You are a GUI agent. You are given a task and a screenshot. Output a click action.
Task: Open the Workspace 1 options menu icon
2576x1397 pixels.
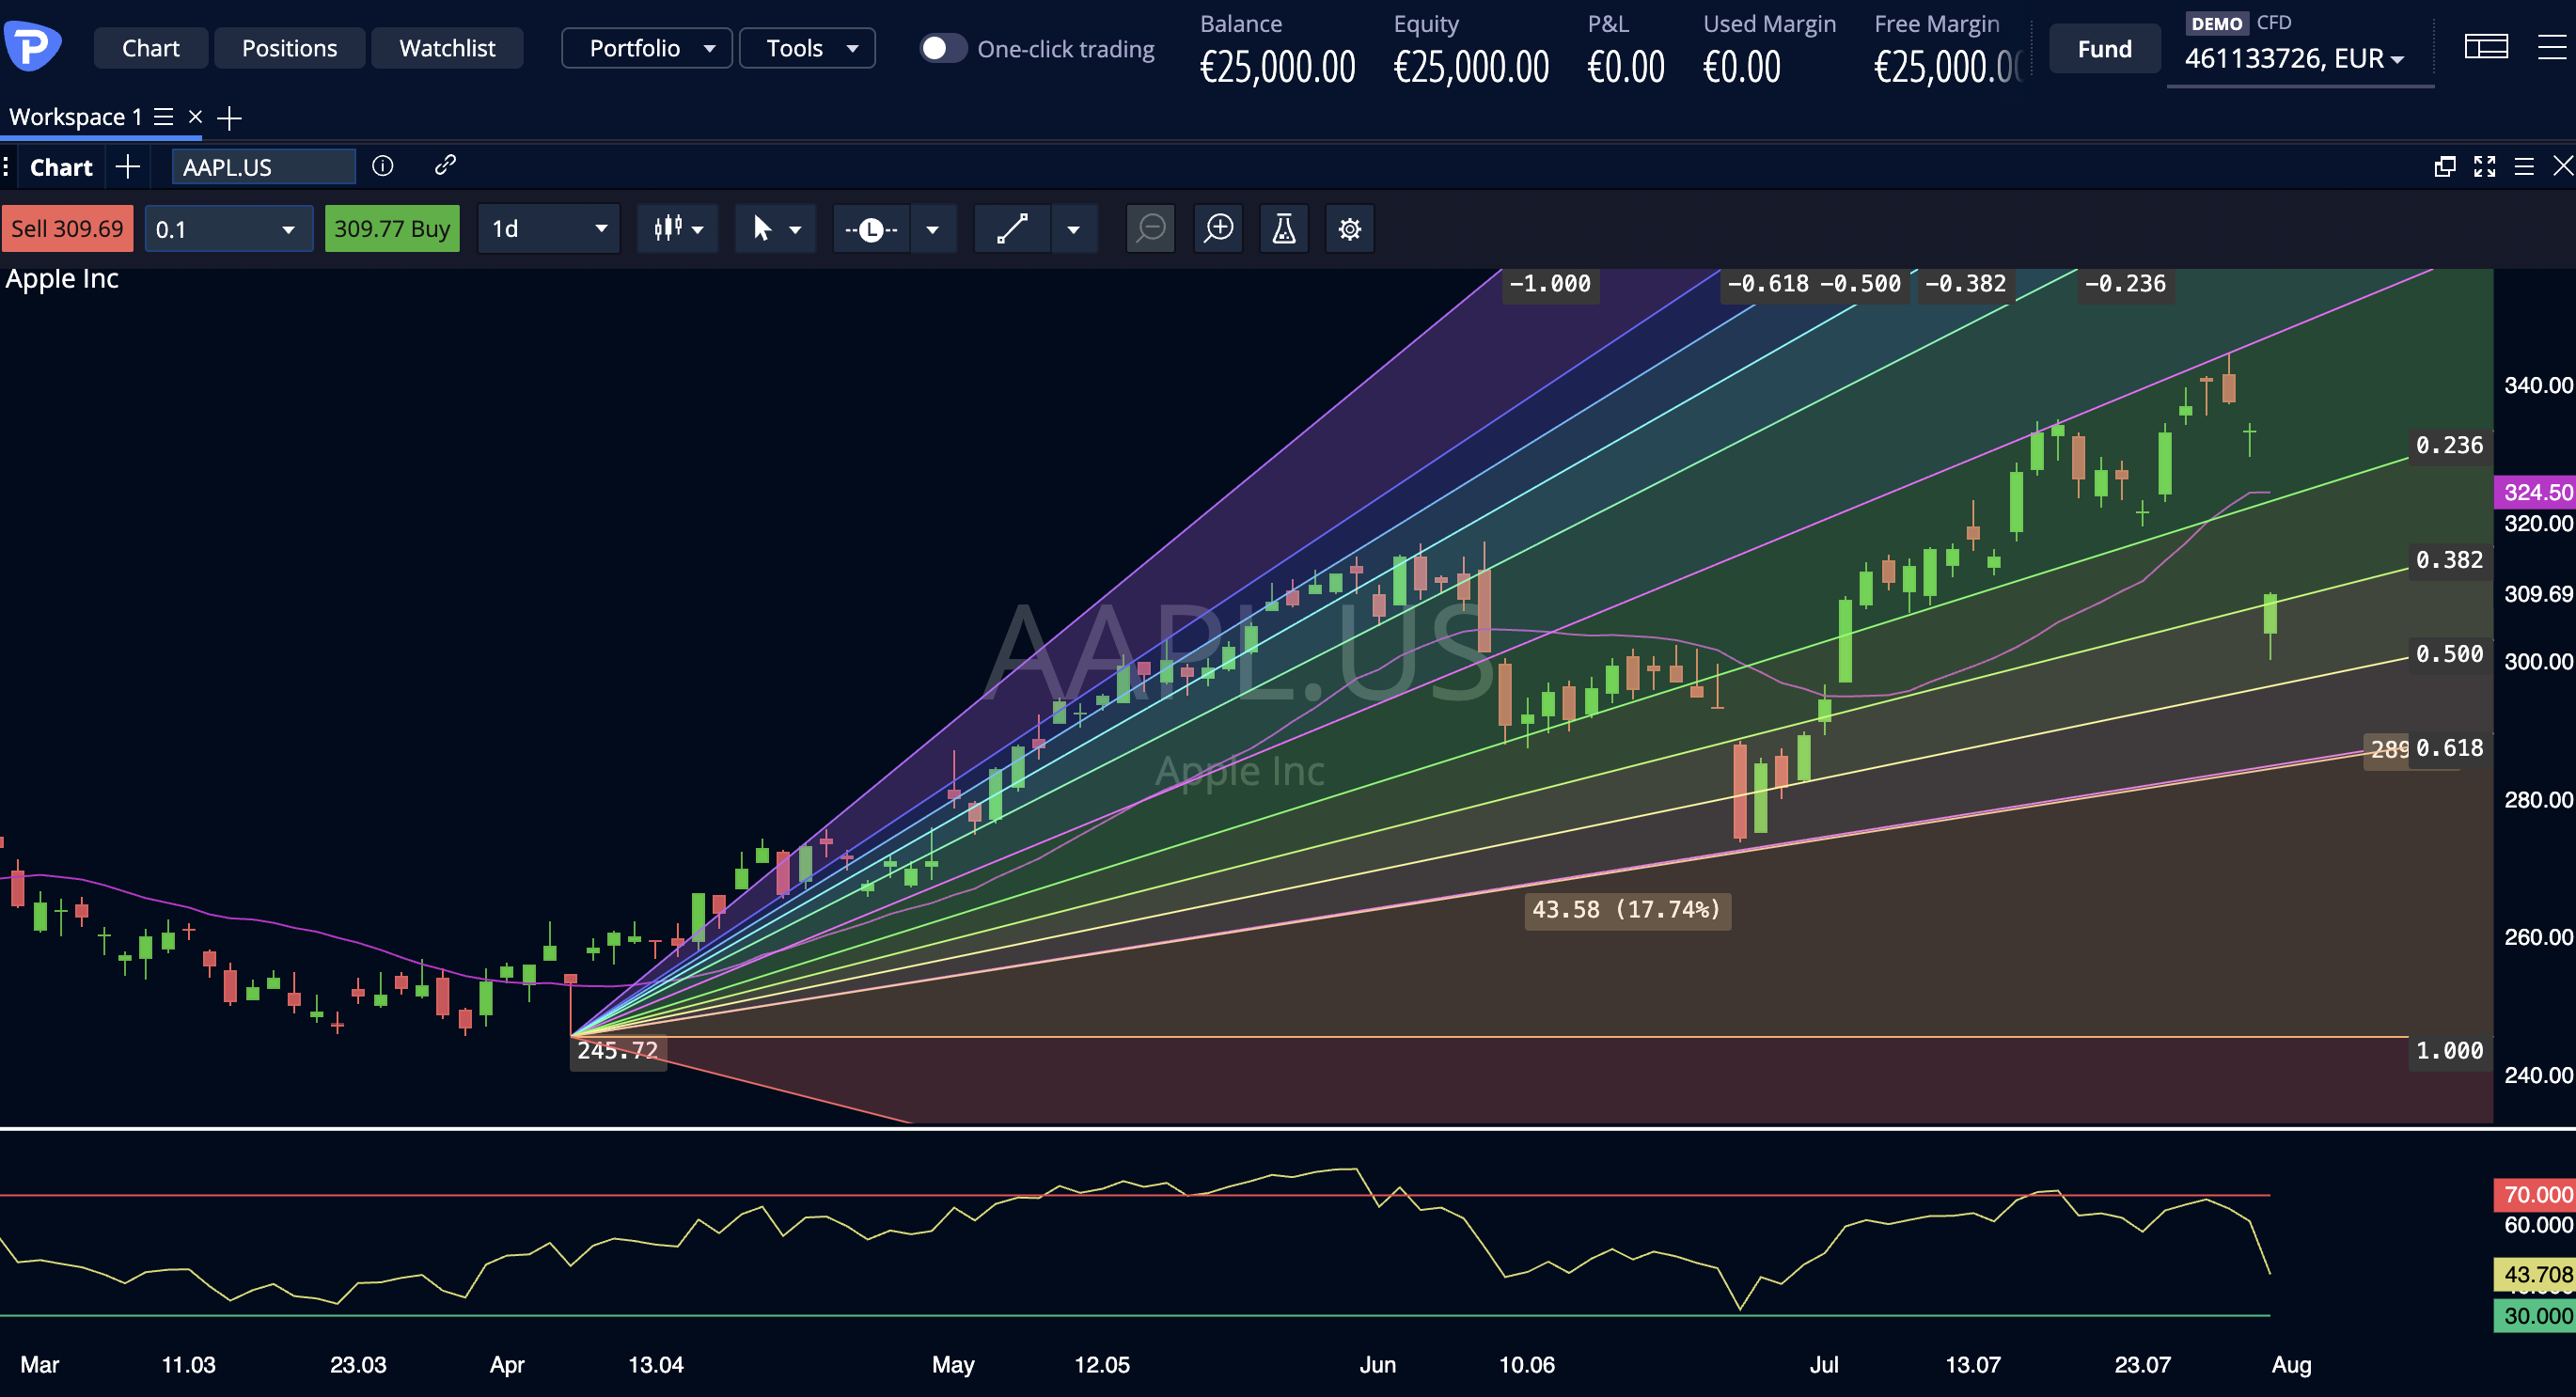point(163,117)
